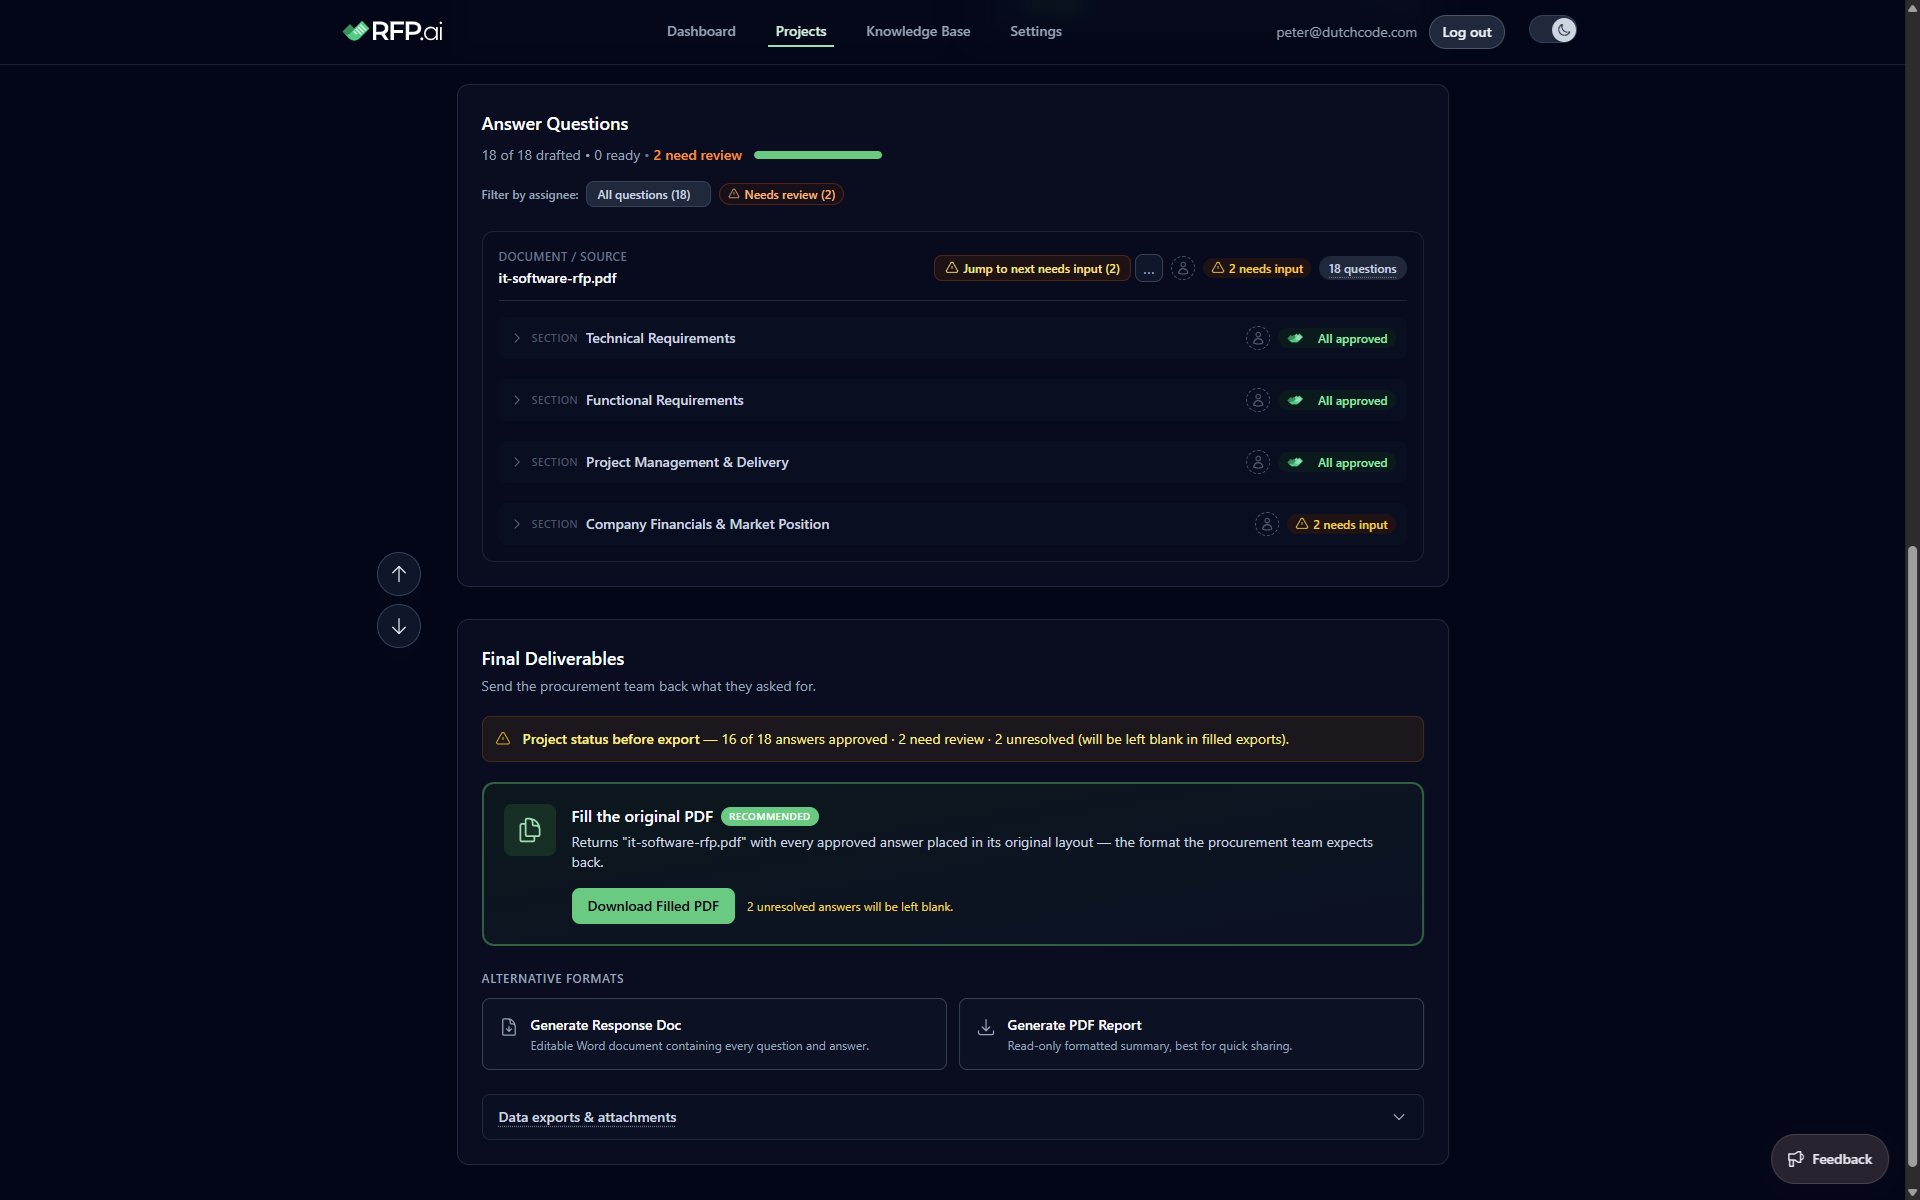This screenshot has height=1200, width=1920.
Task: Expand Project Management & Delivery chevron
Action: click(517, 462)
